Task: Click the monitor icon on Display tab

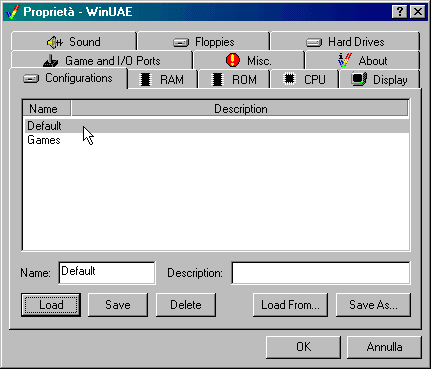Action: [x=359, y=79]
